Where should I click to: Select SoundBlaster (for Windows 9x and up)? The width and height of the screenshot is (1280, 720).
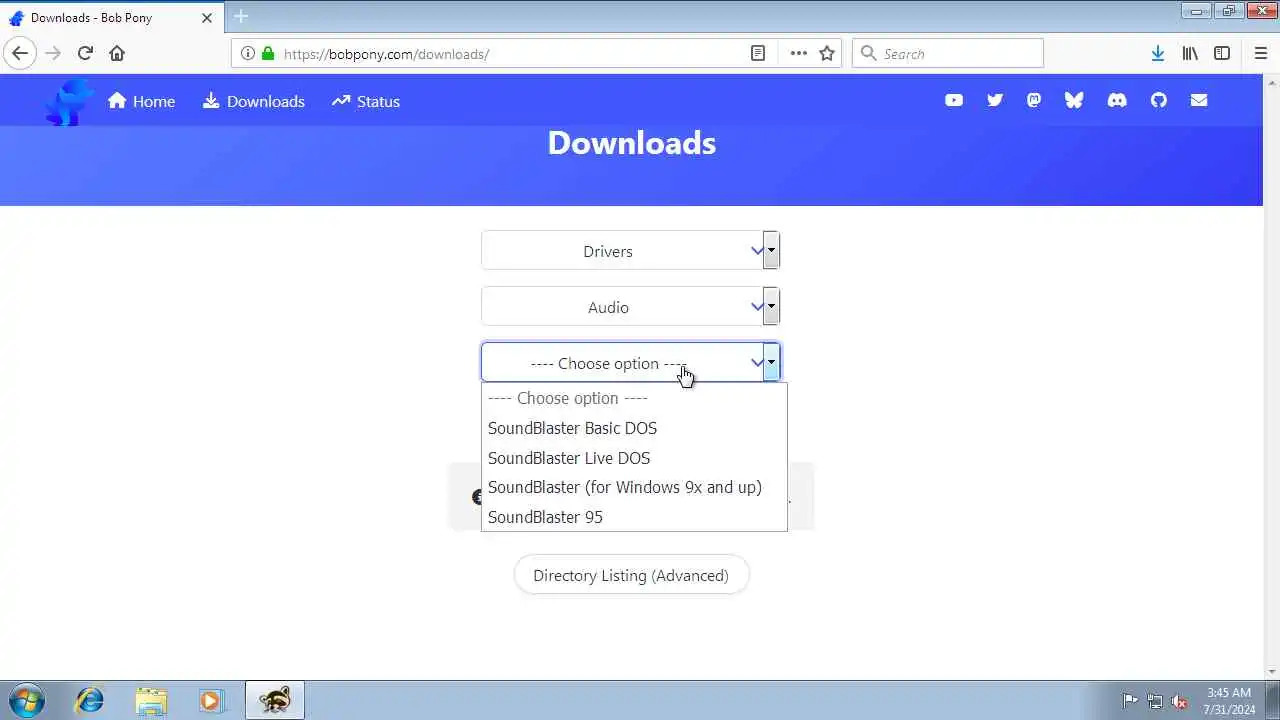pos(634,487)
